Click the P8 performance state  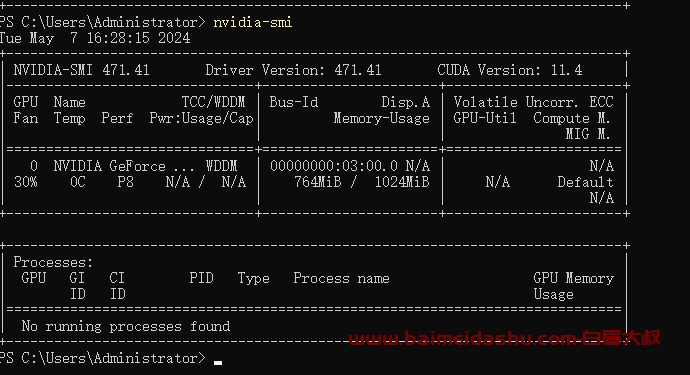click(125, 182)
